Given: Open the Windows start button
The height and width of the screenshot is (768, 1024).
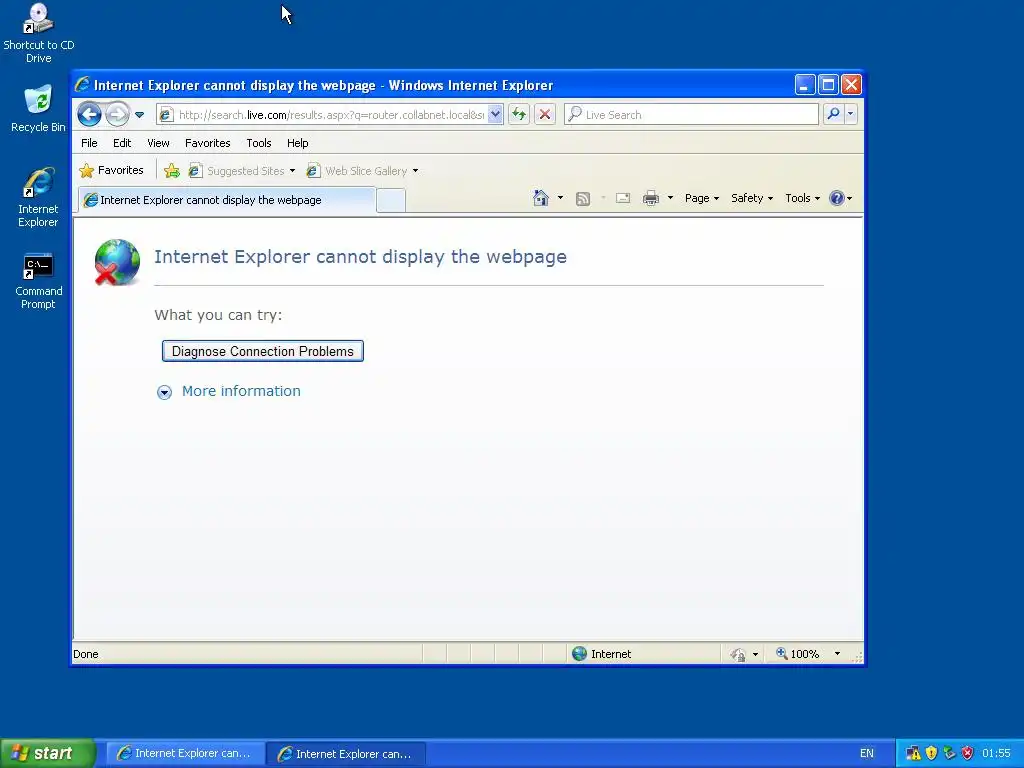Looking at the screenshot, I should 48,753.
